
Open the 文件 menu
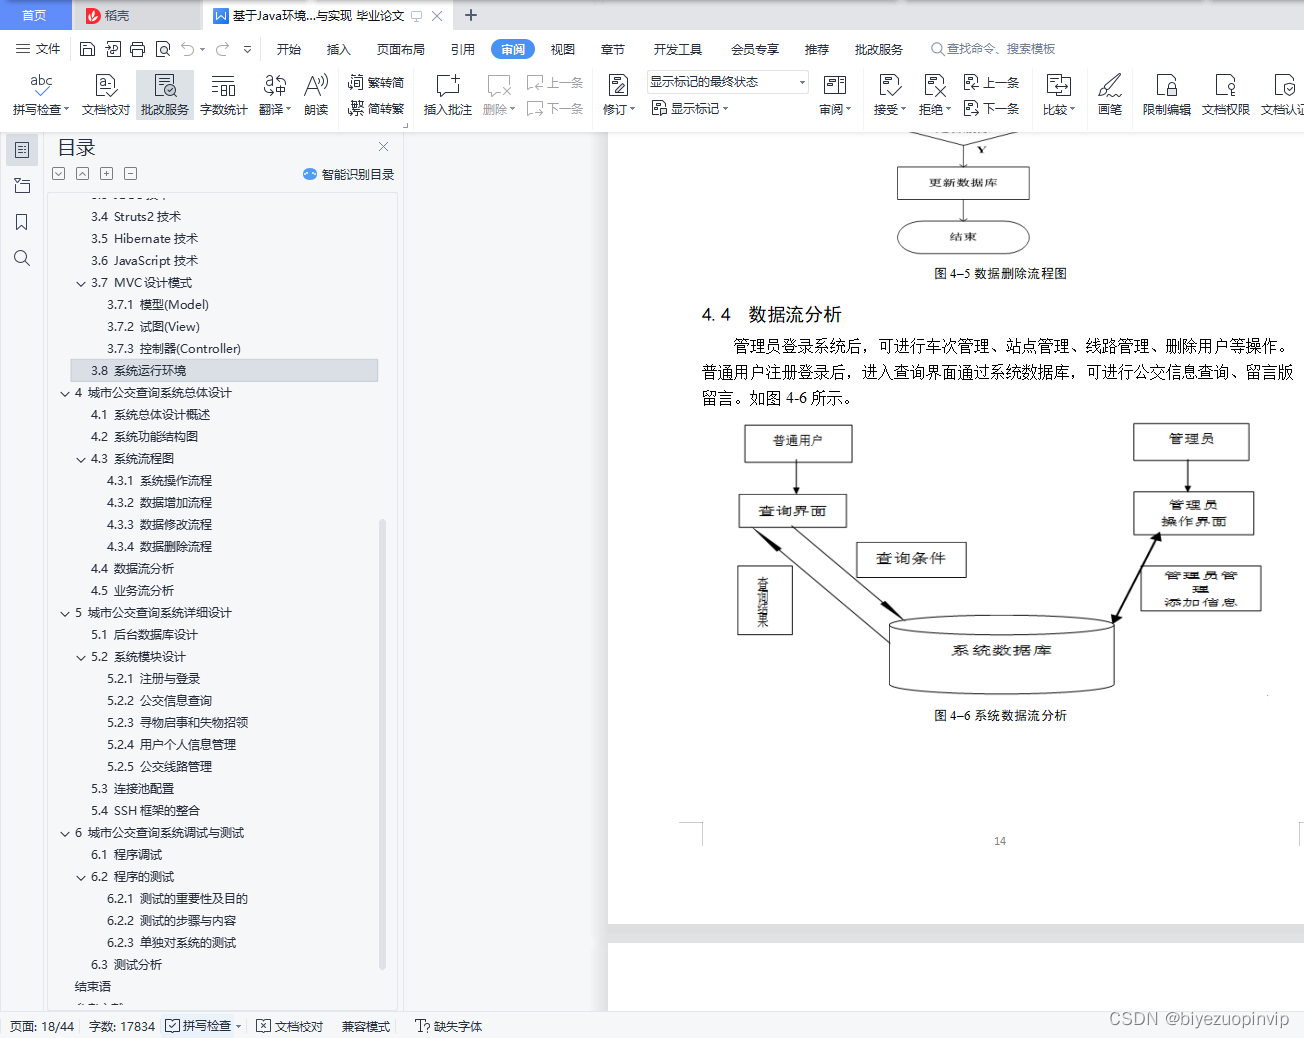(x=38, y=49)
